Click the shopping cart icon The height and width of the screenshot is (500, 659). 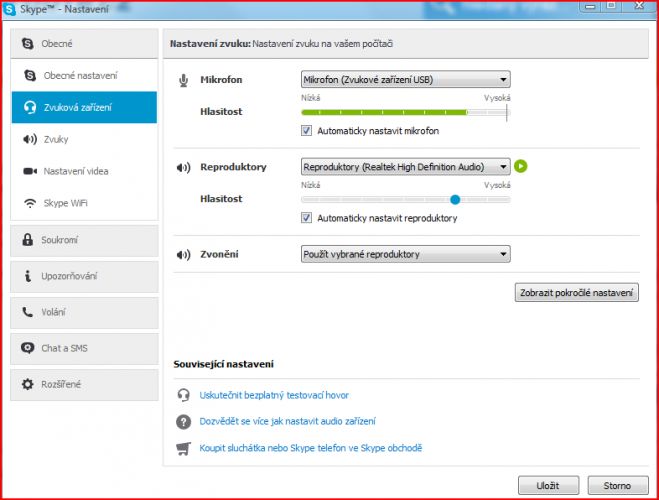(x=183, y=448)
